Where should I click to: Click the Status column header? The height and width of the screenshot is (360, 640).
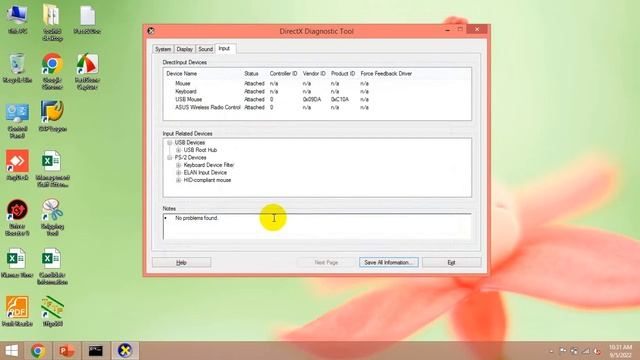click(251, 73)
